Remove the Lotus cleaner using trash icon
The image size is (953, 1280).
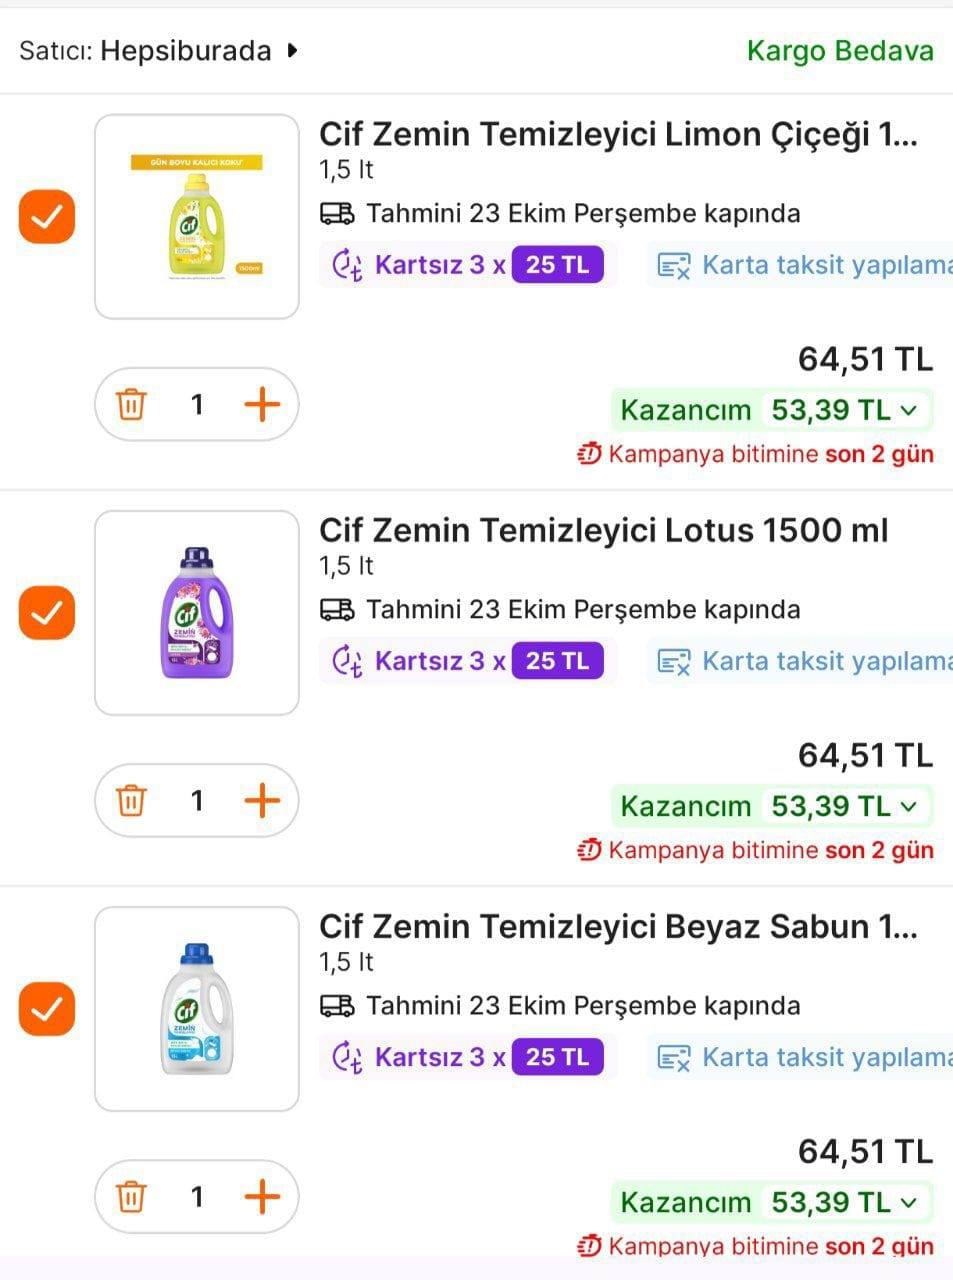pyautogui.click(x=131, y=801)
